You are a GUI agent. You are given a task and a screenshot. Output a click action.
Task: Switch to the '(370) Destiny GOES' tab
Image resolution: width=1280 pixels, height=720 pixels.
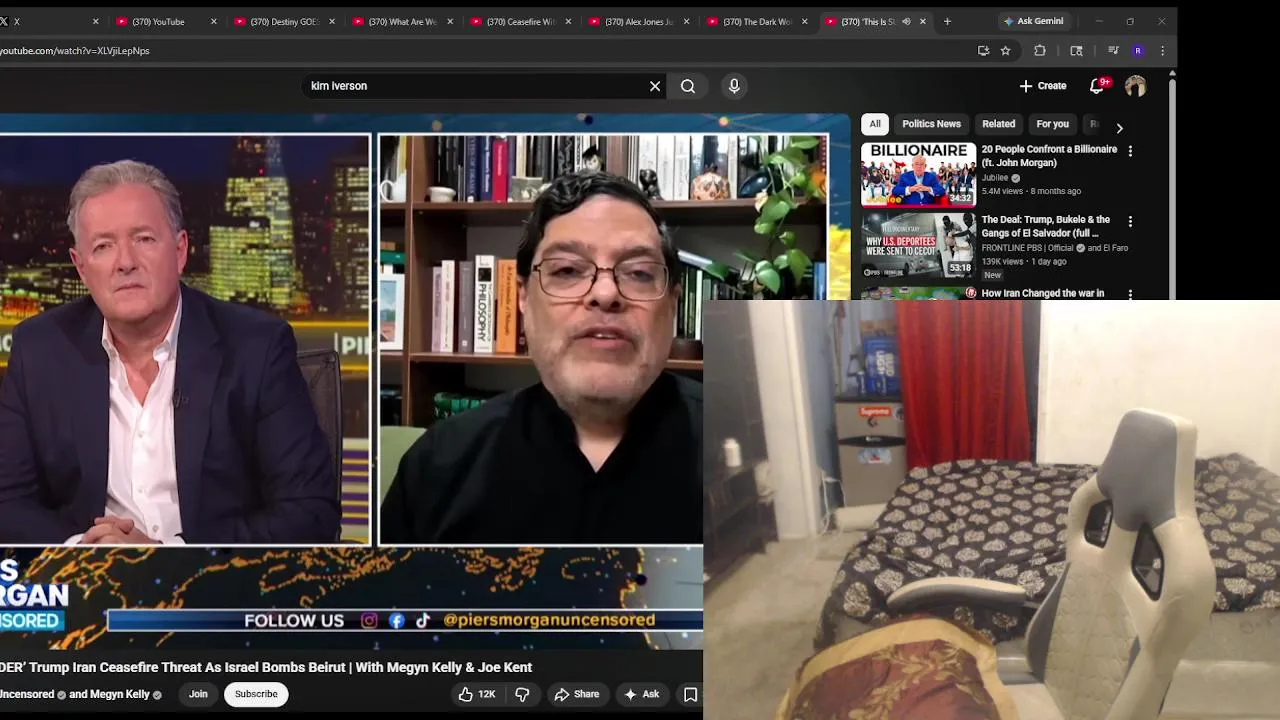coord(283,21)
